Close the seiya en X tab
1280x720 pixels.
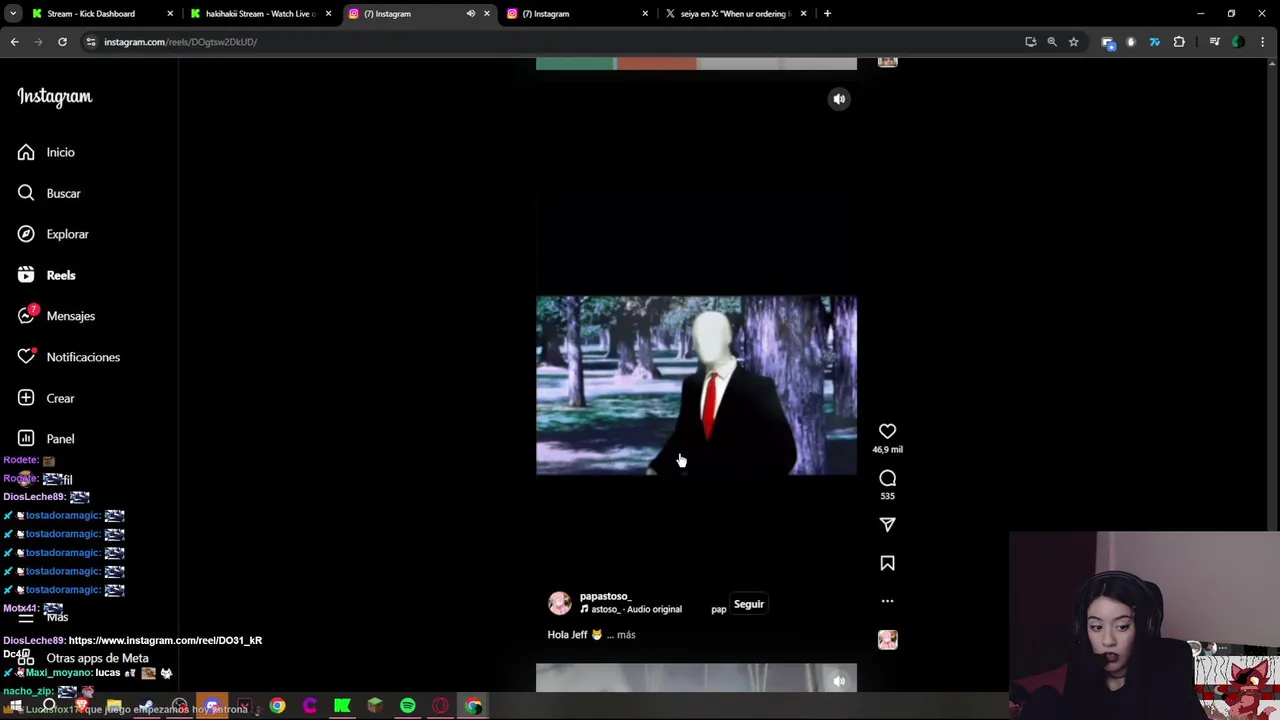[x=803, y=14]
